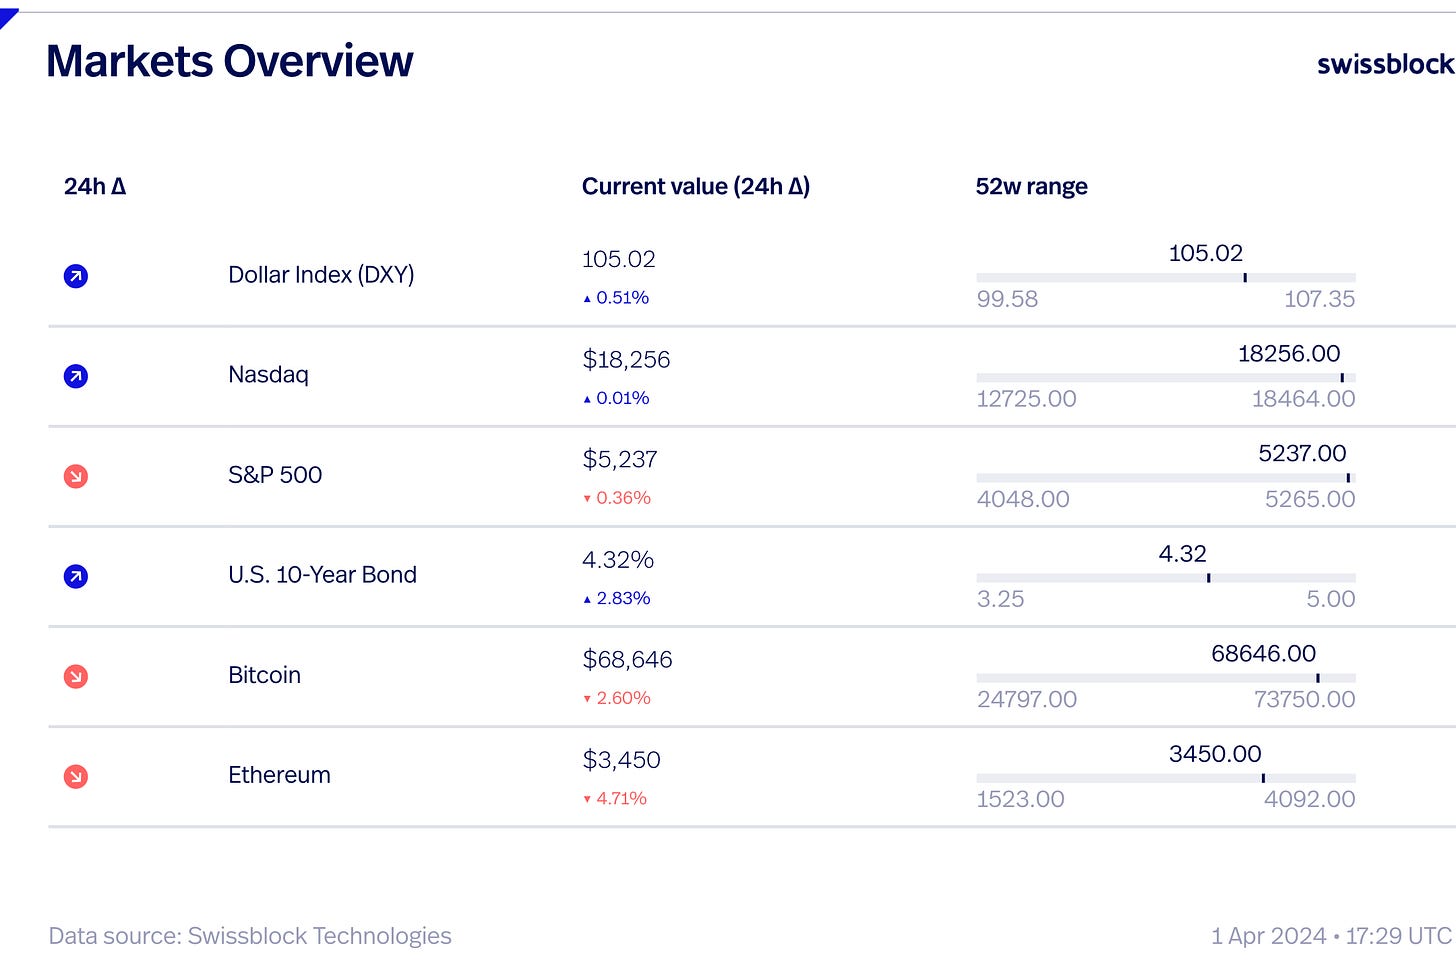Click the Nasdaq 52w range bar
The image size is (1456, 971).
coord(1166,378)
